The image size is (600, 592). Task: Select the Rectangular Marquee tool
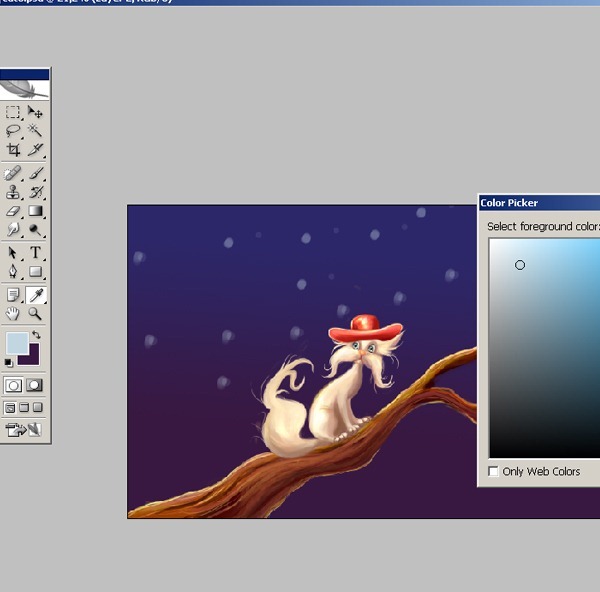[13, 112]
